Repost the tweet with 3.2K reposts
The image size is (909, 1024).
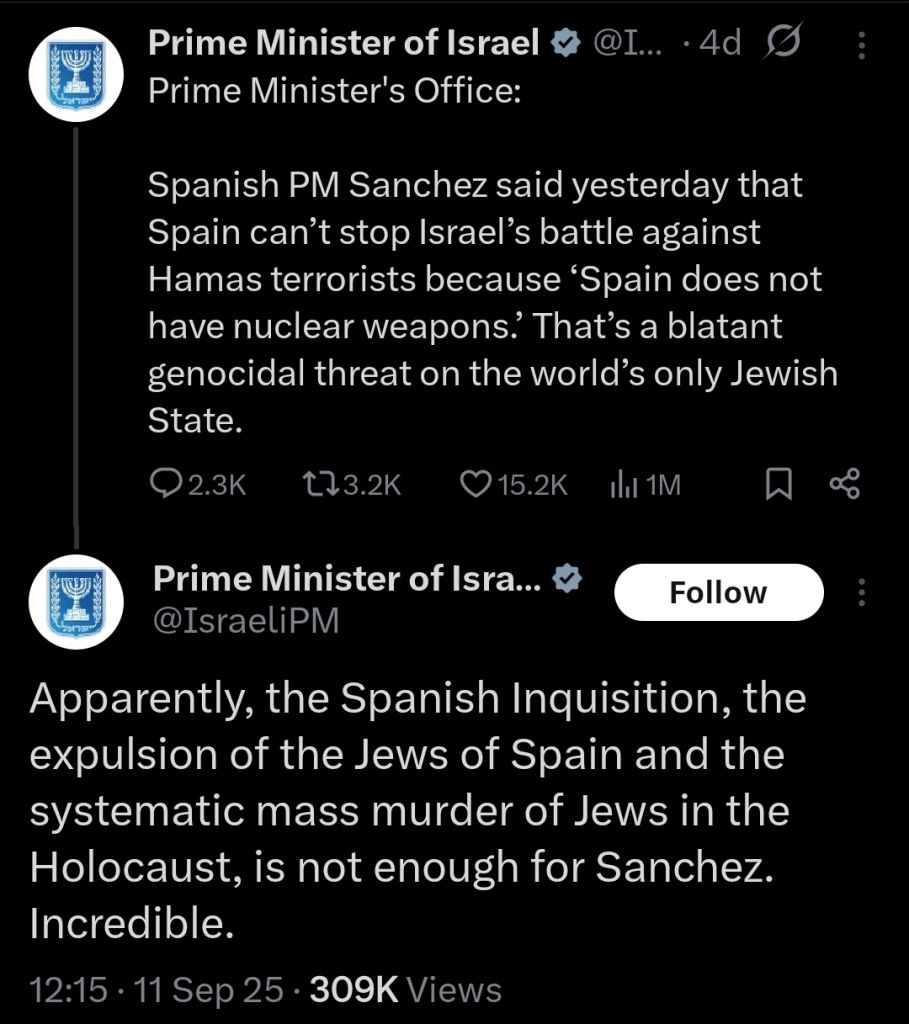click(320, 485)
